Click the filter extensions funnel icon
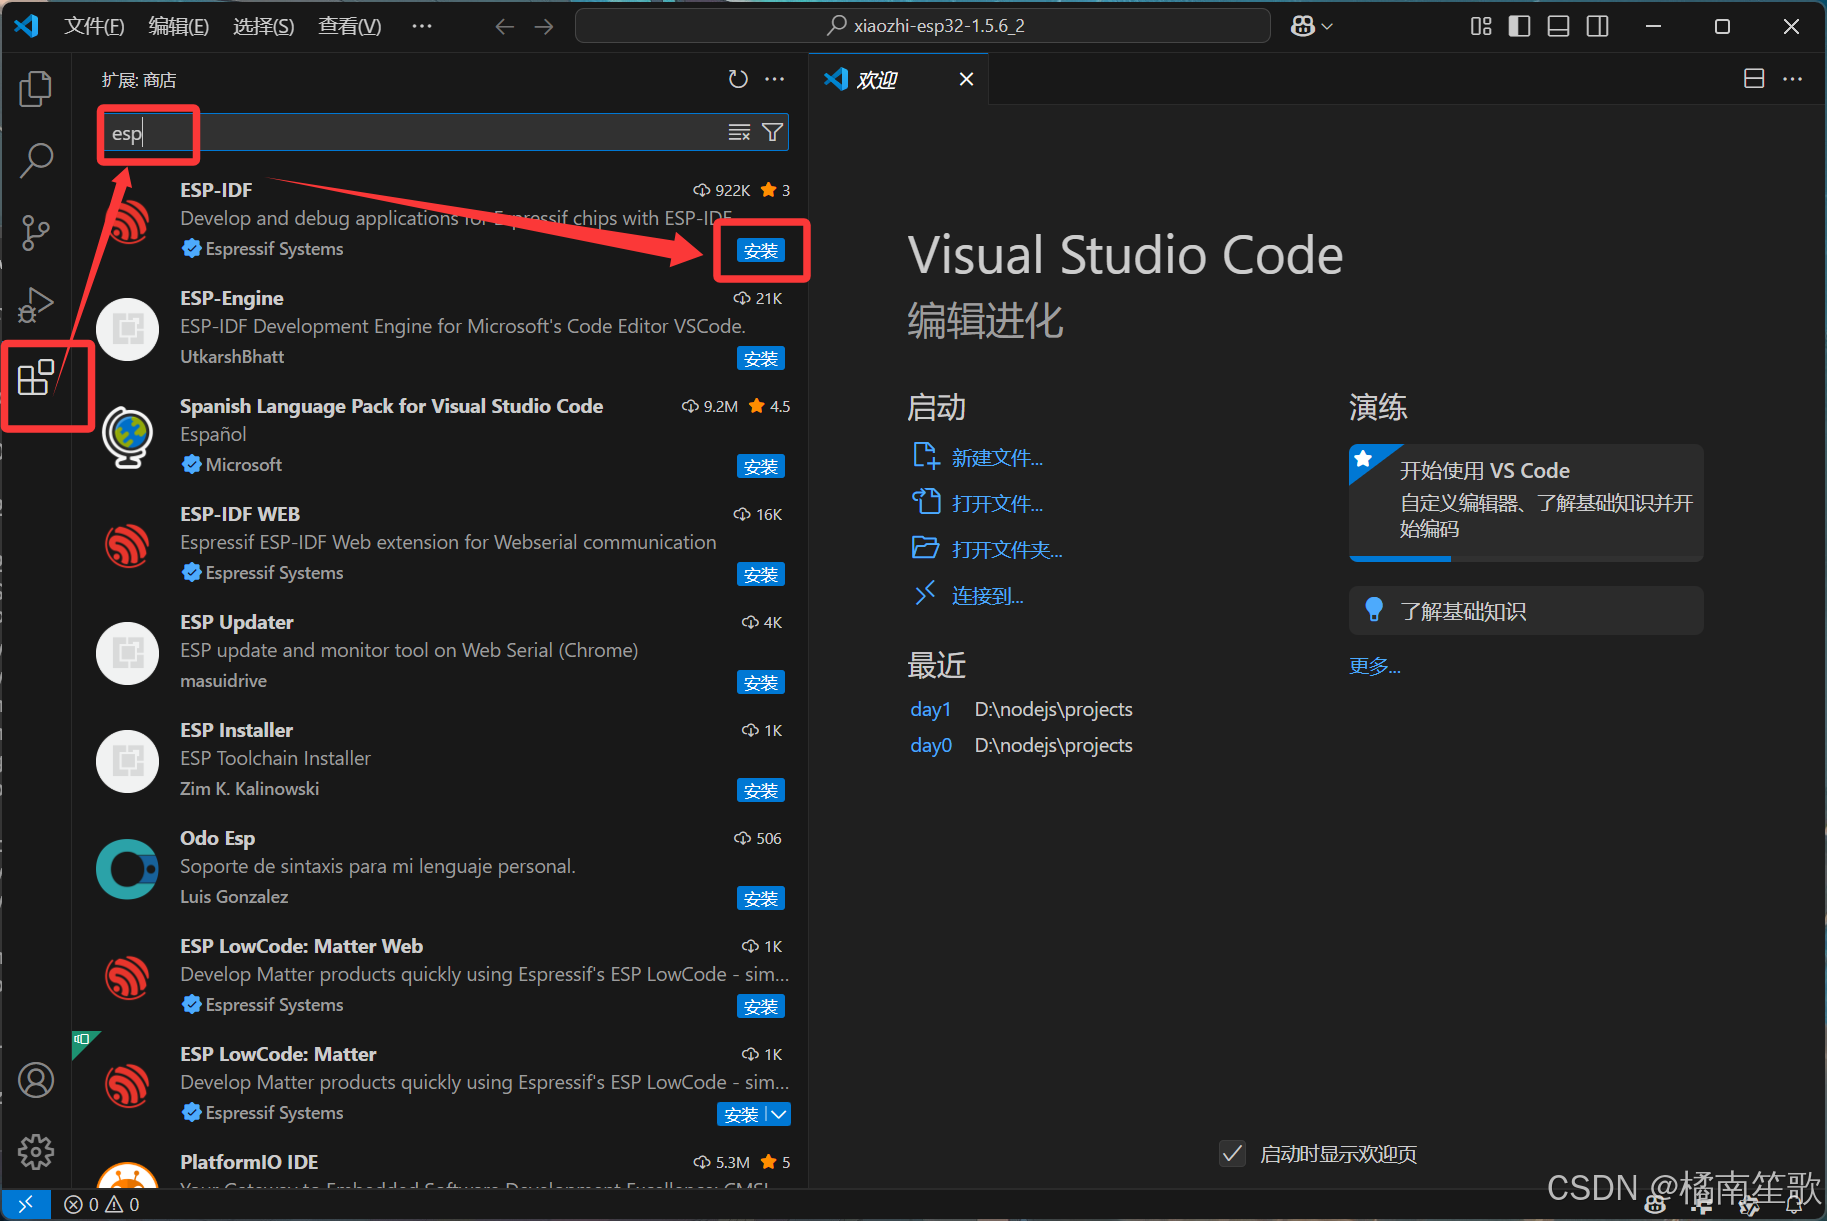1827x1221 pixels. [x=772, y=133]
